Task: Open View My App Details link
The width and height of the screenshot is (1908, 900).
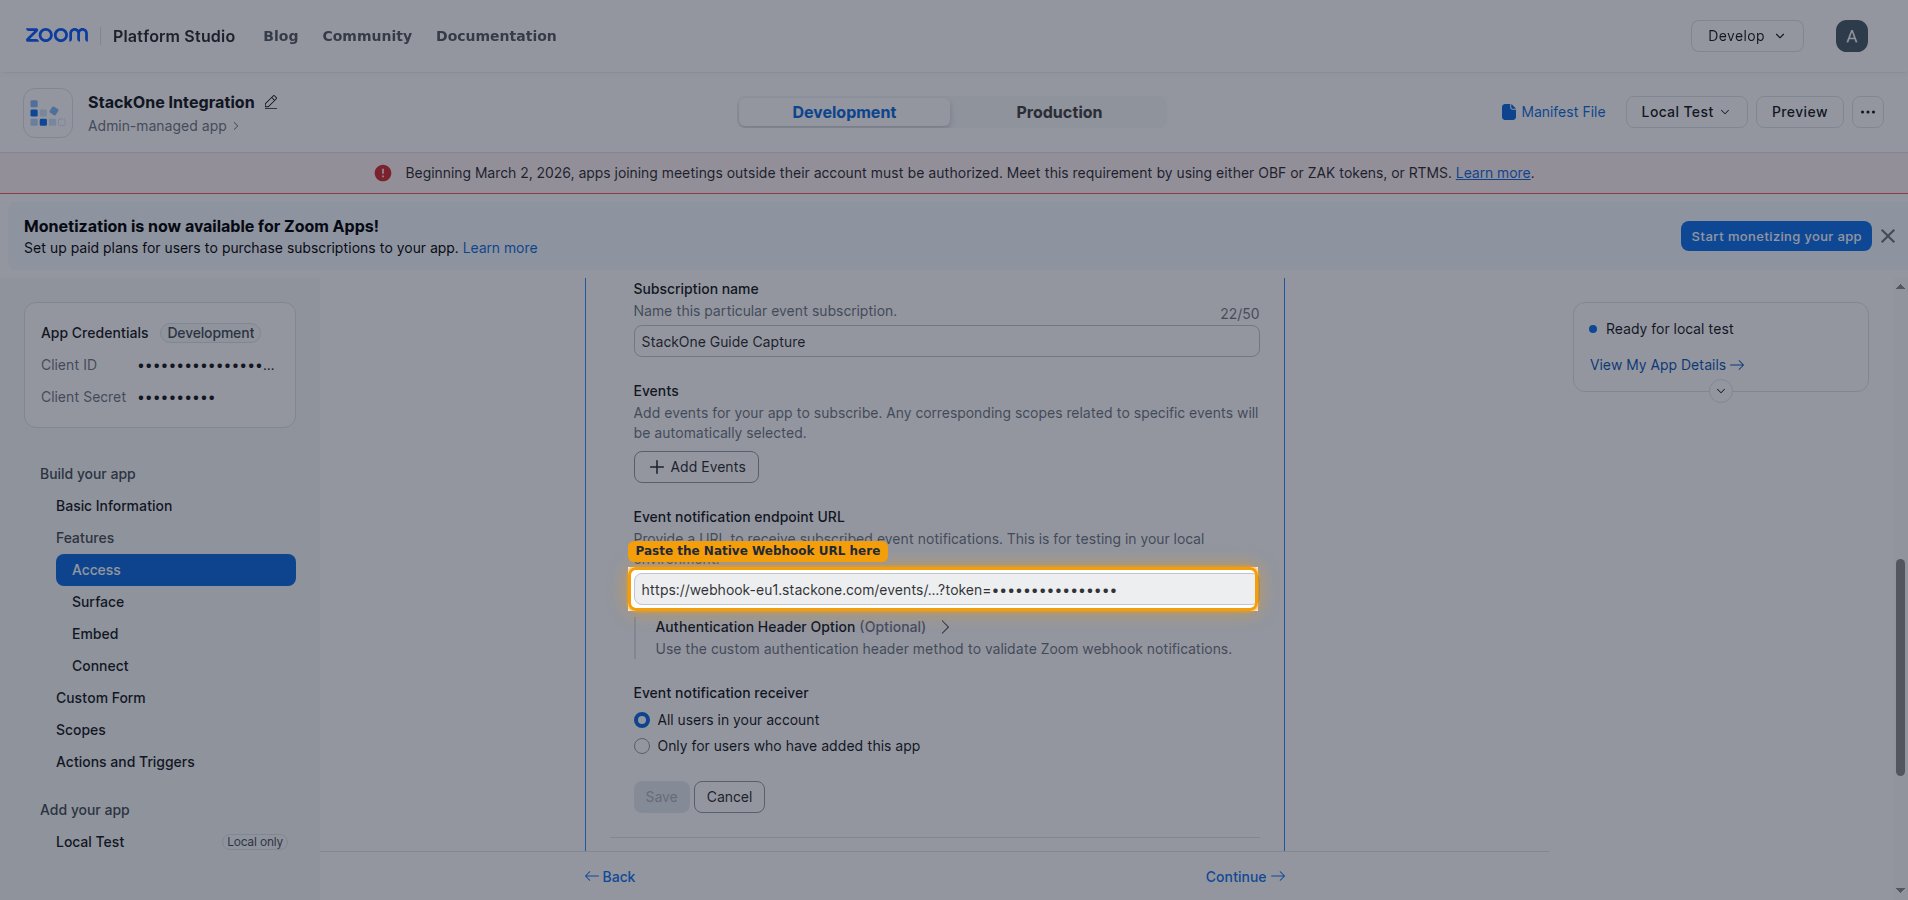Action: pyautogui.click(x=1667, y=365)
